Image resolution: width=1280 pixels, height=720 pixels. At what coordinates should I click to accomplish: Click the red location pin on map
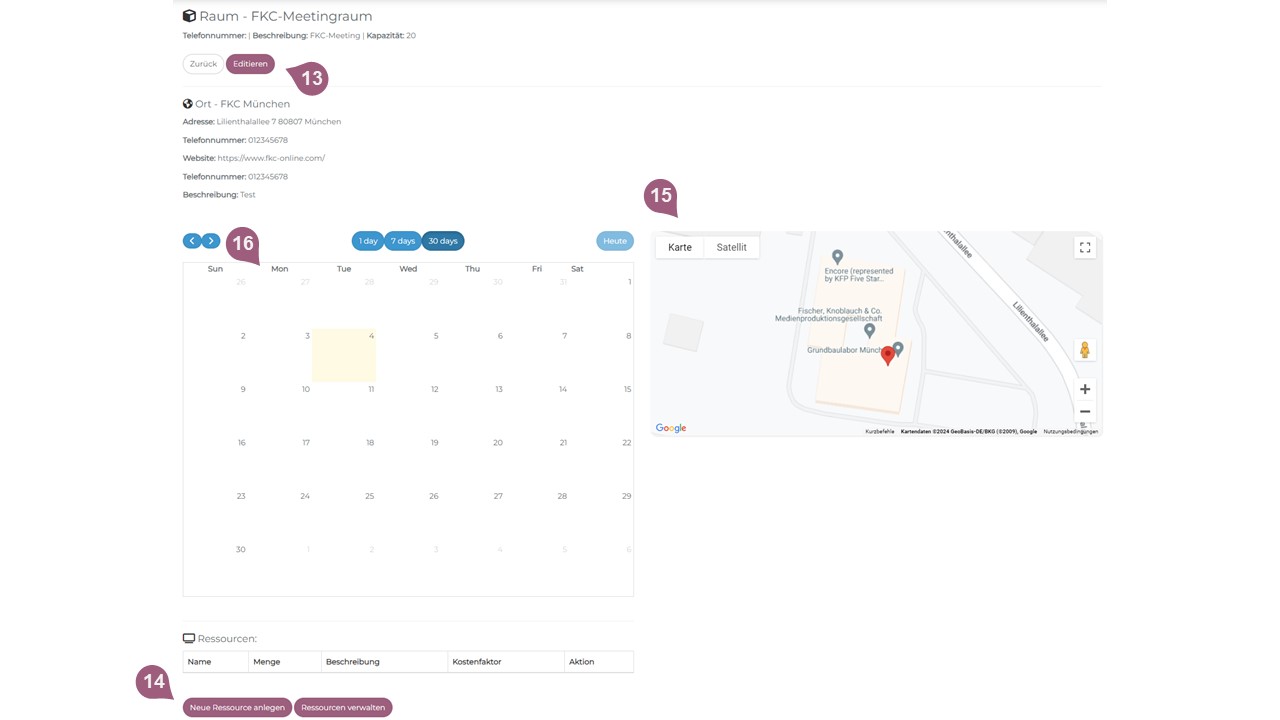887,357
